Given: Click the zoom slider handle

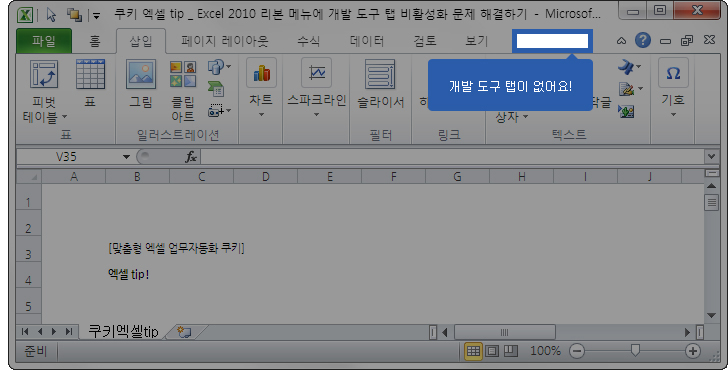Looking at the screenshot, I should (635, 351).
